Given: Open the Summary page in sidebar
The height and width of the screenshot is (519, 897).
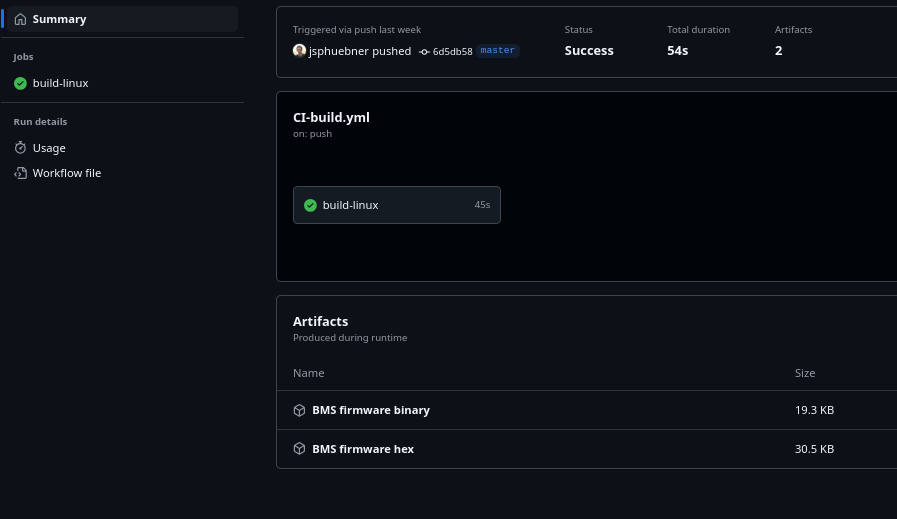Looking at the screenshot, I should coord(59,19).
